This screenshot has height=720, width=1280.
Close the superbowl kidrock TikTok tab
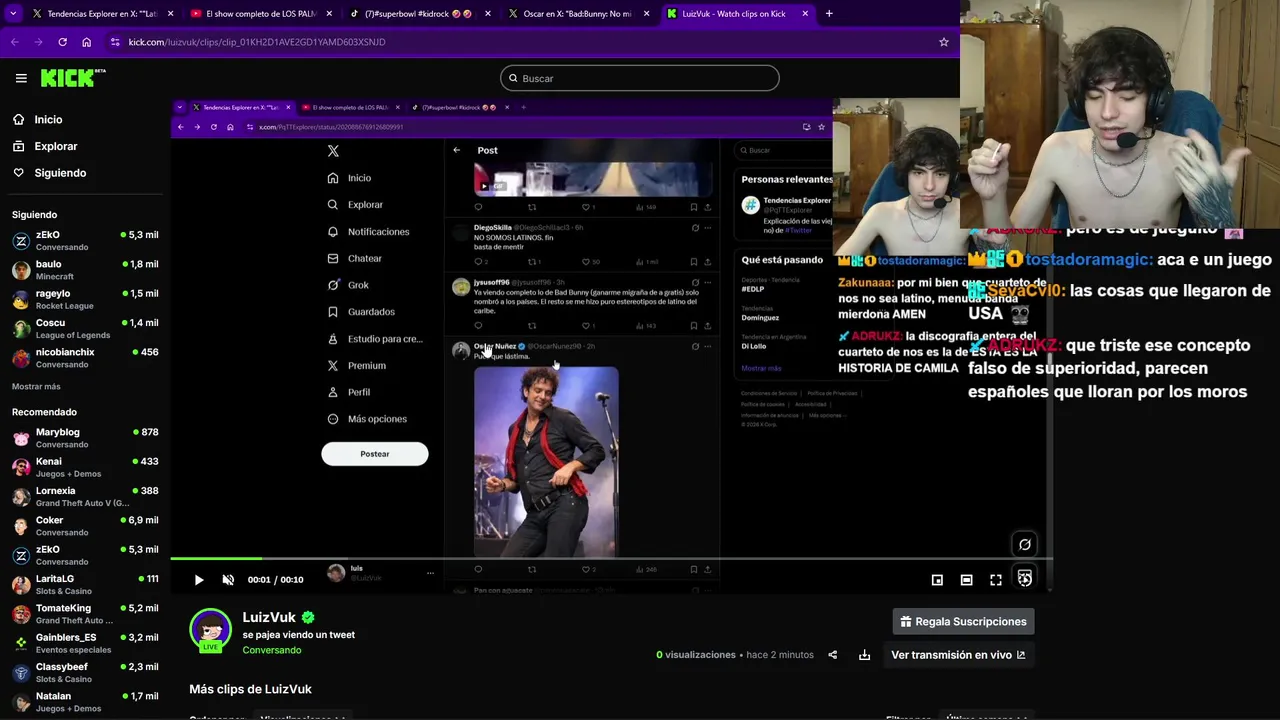[x=487, y=14]
